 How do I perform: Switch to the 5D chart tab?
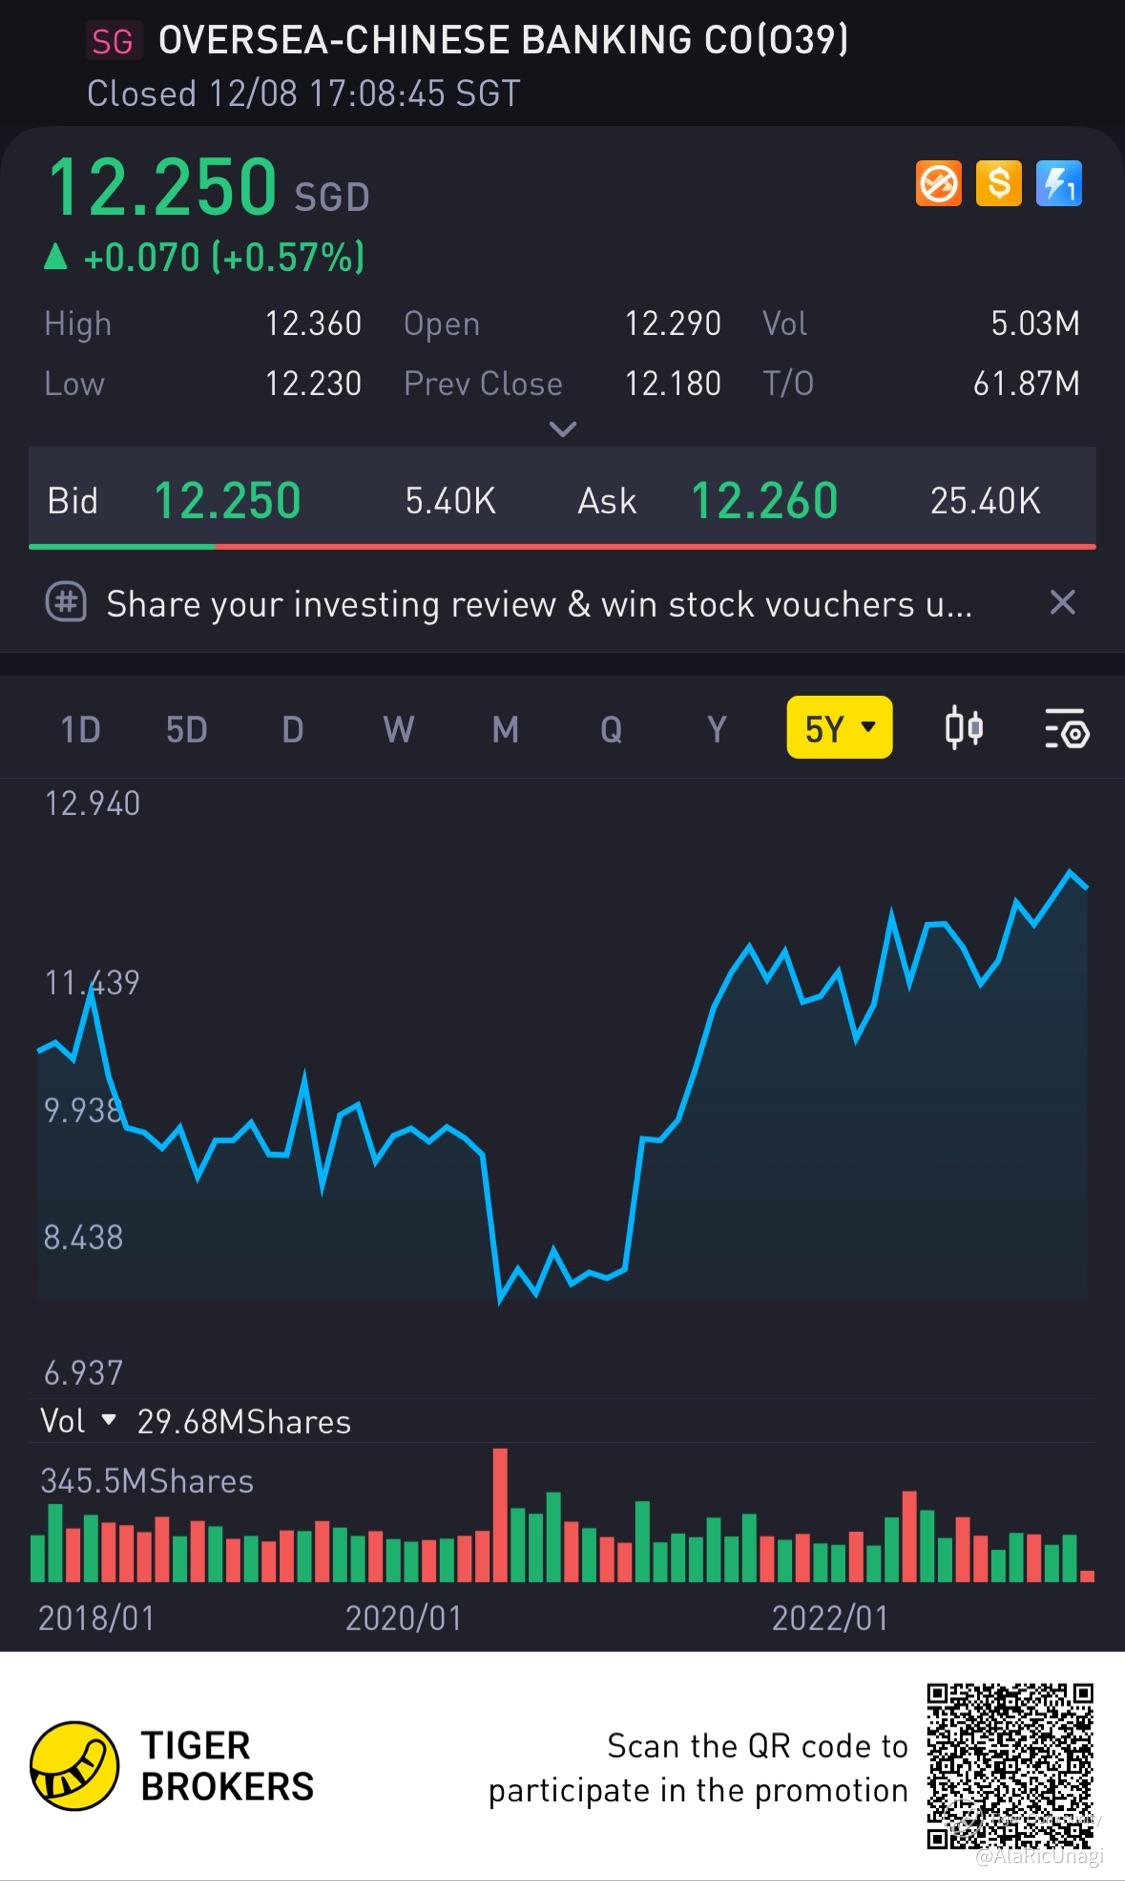point(187,729)
